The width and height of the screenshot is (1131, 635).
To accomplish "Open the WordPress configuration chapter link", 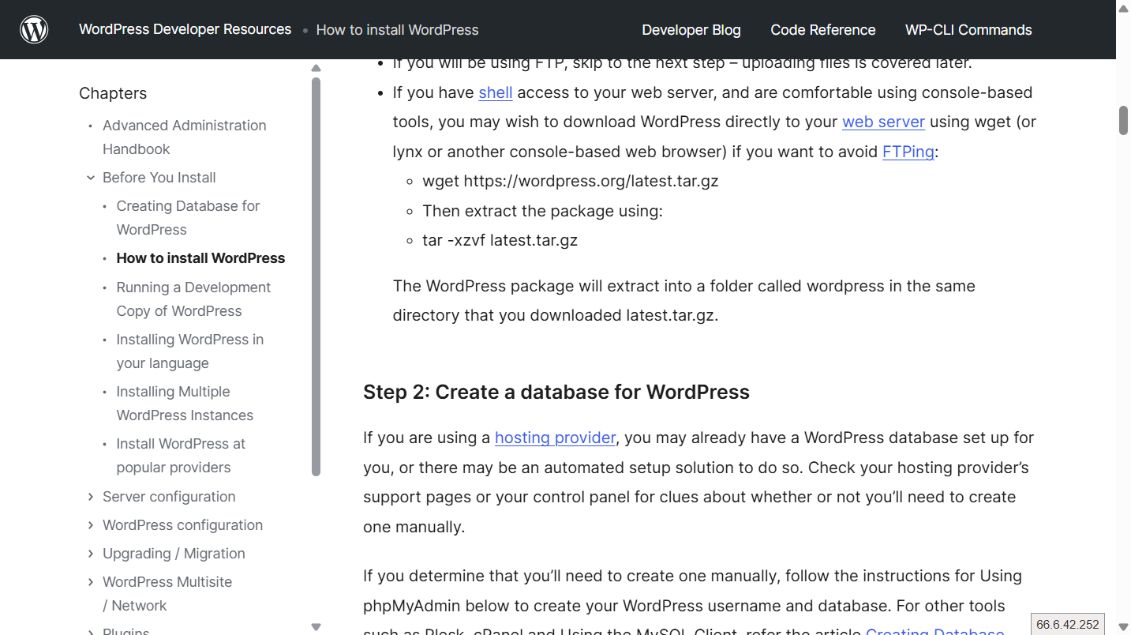I will tap(182, 525).
